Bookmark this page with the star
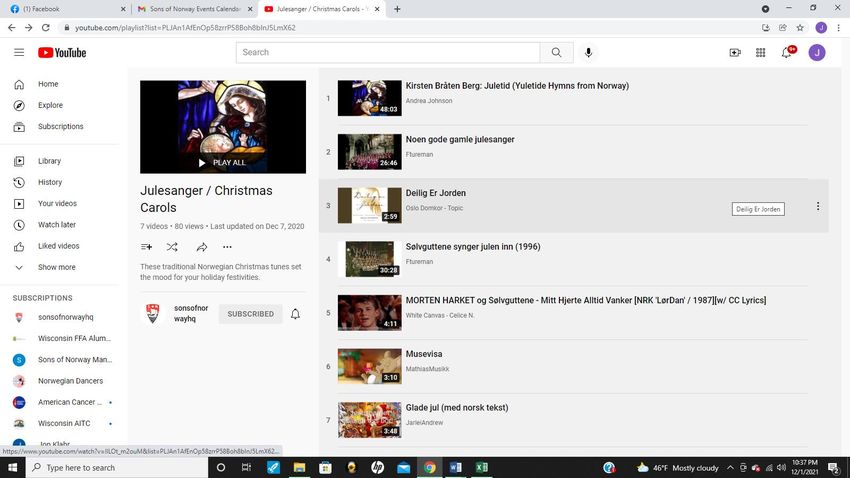This screenshot has height=478, width=850. click(800, 28)
